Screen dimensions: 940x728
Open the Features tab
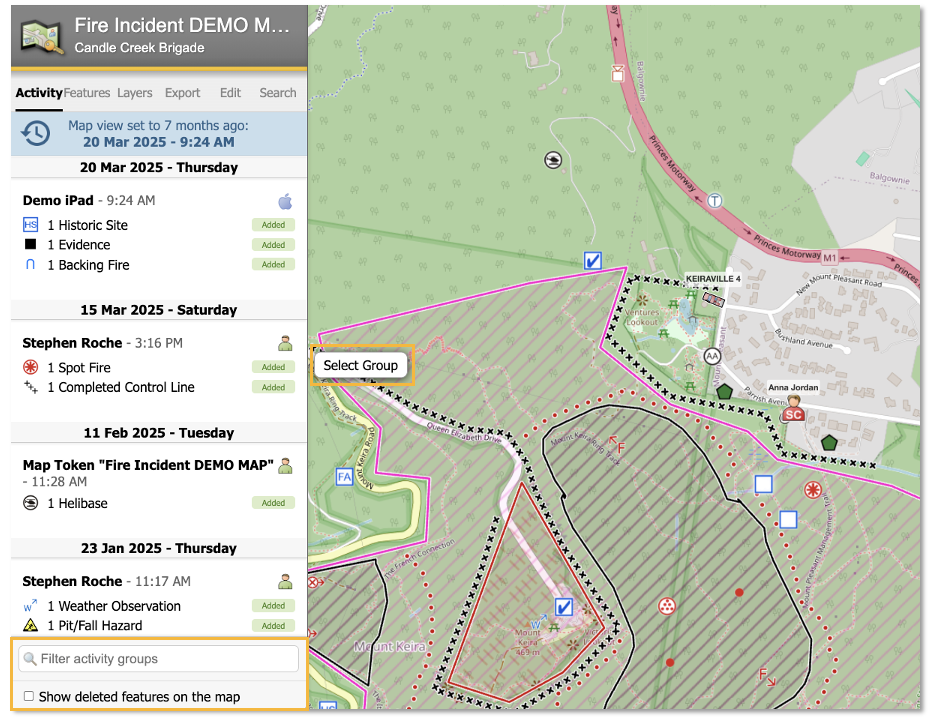pos(87,93)
